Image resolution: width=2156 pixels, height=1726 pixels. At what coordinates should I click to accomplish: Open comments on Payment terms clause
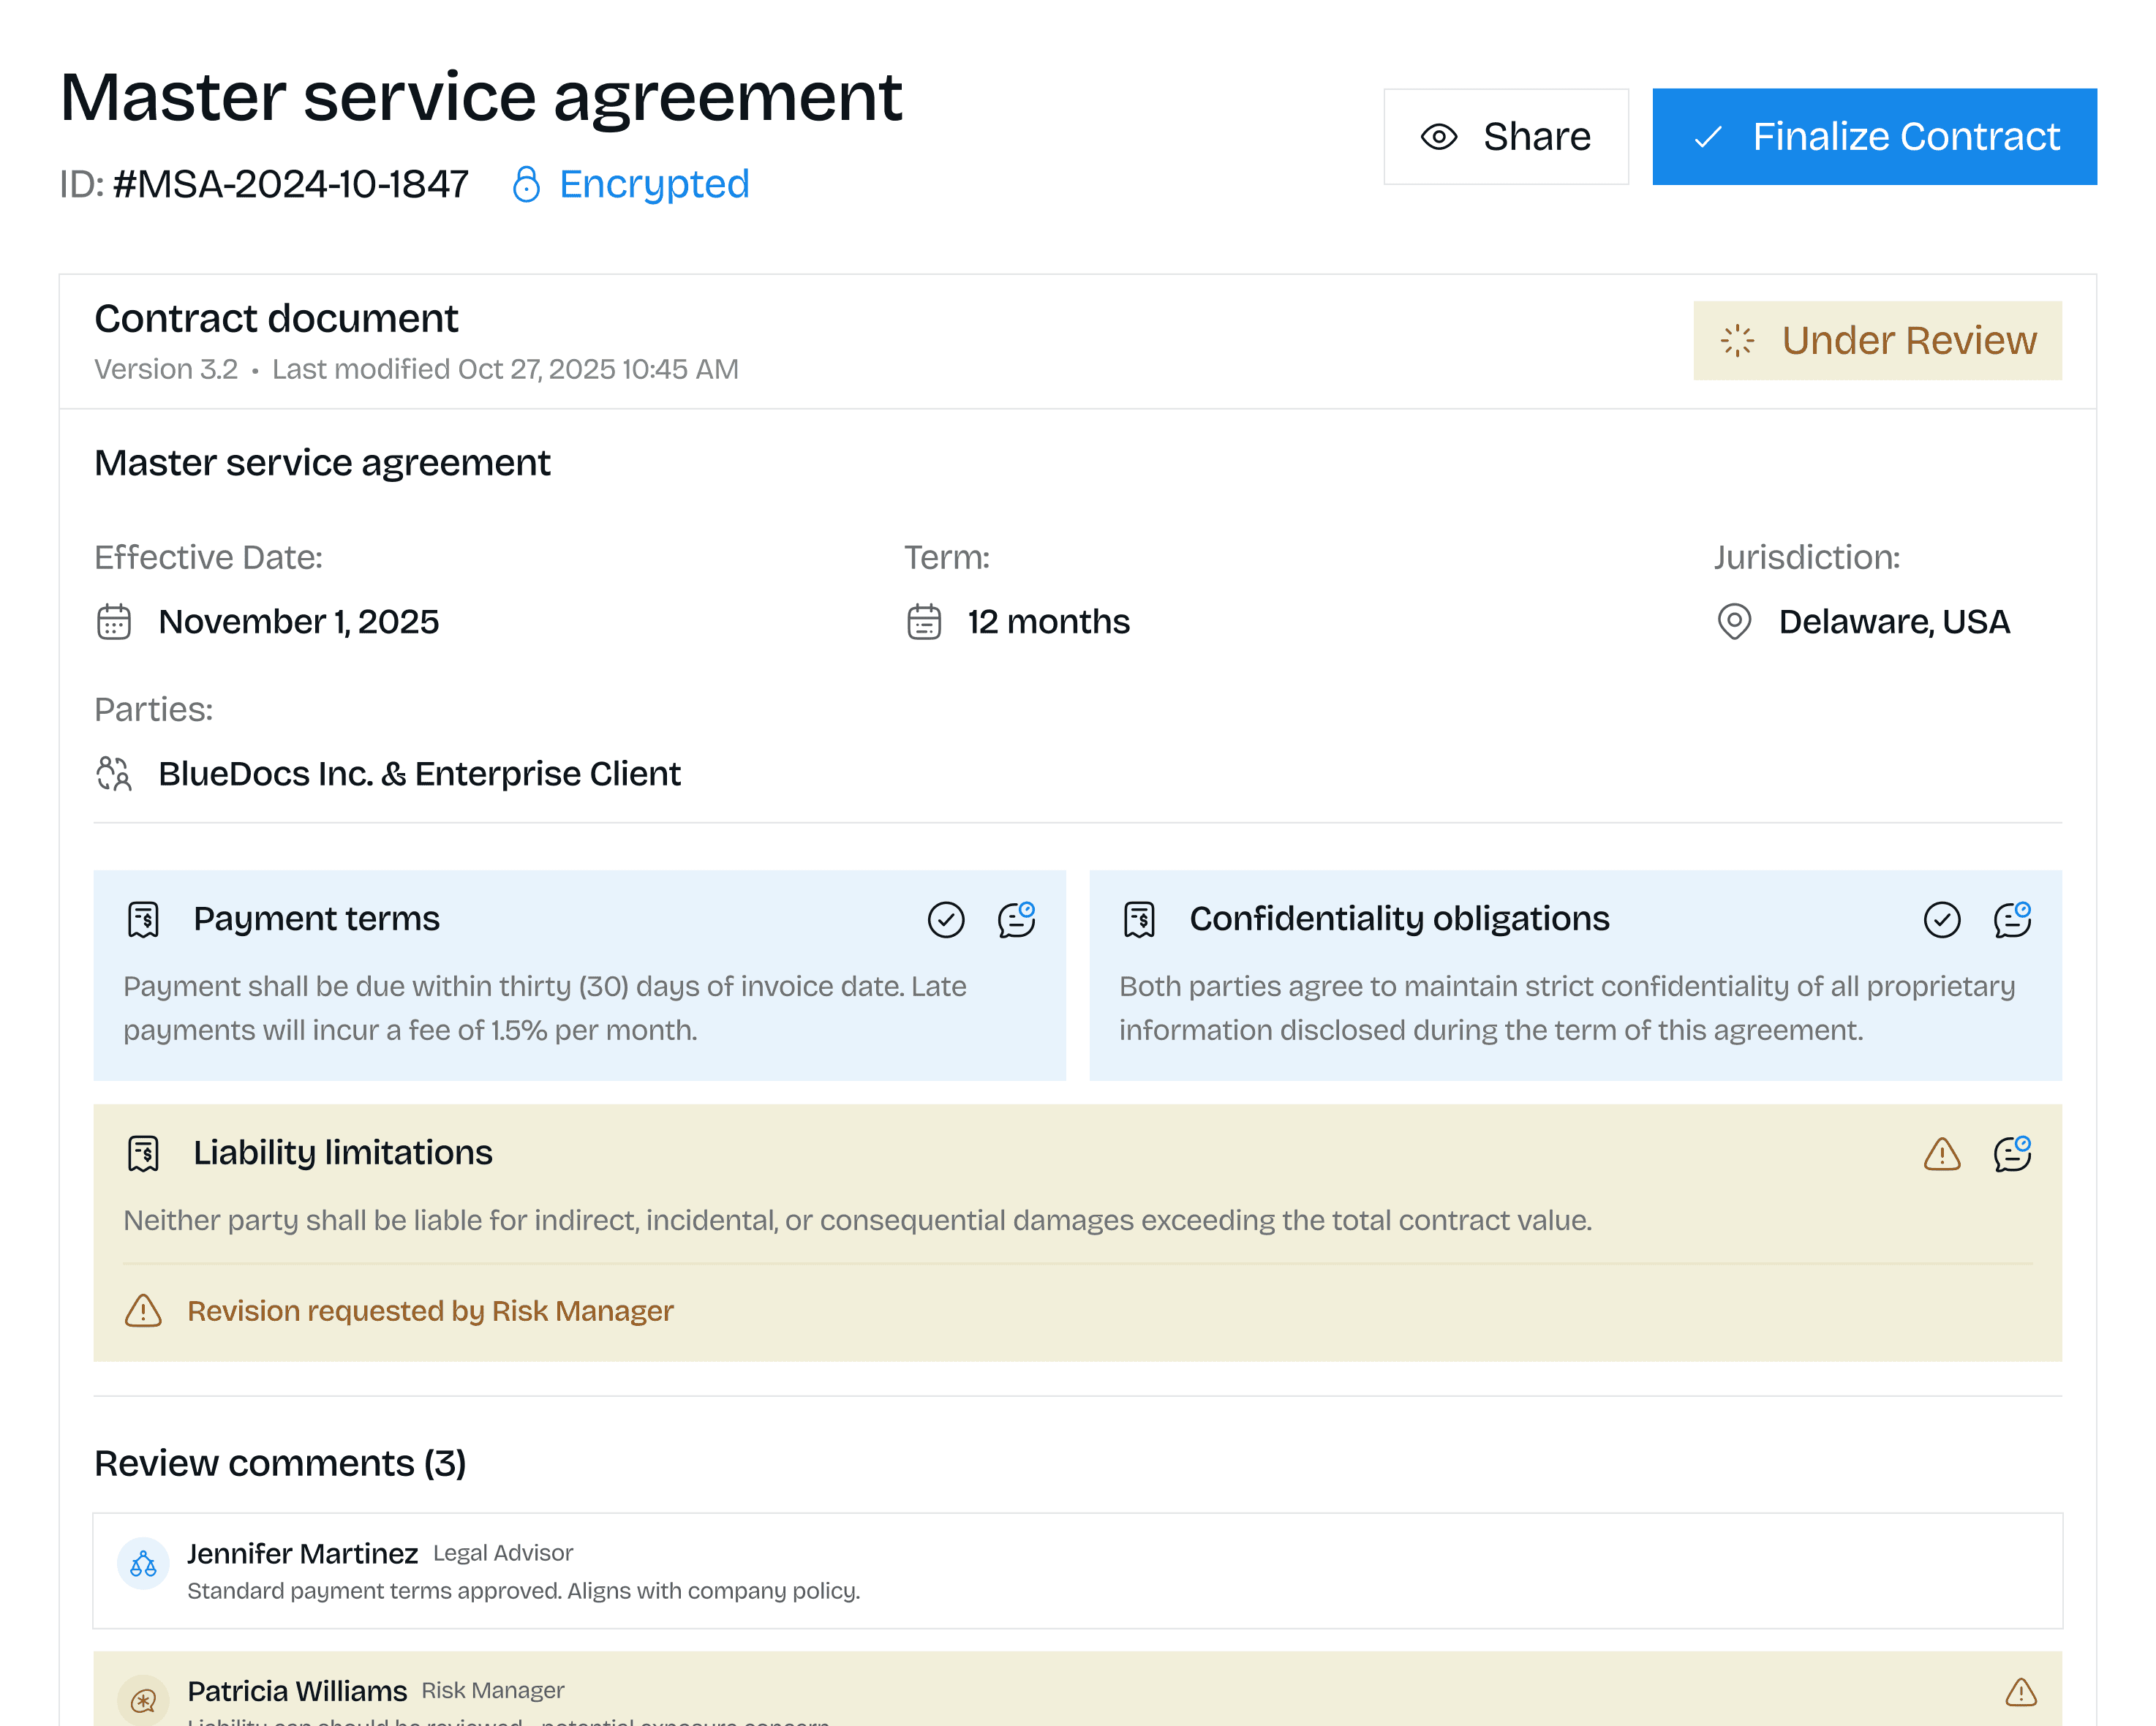tap(1016, 919)
